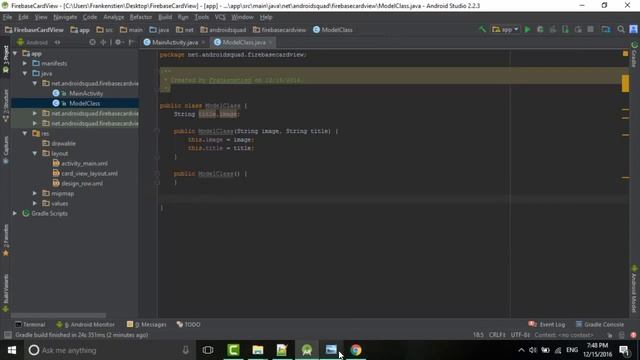The height and width of the screenshot is (360, 640).
Task: Toggle the 1: Project side panel
Action: pos(5,59)
